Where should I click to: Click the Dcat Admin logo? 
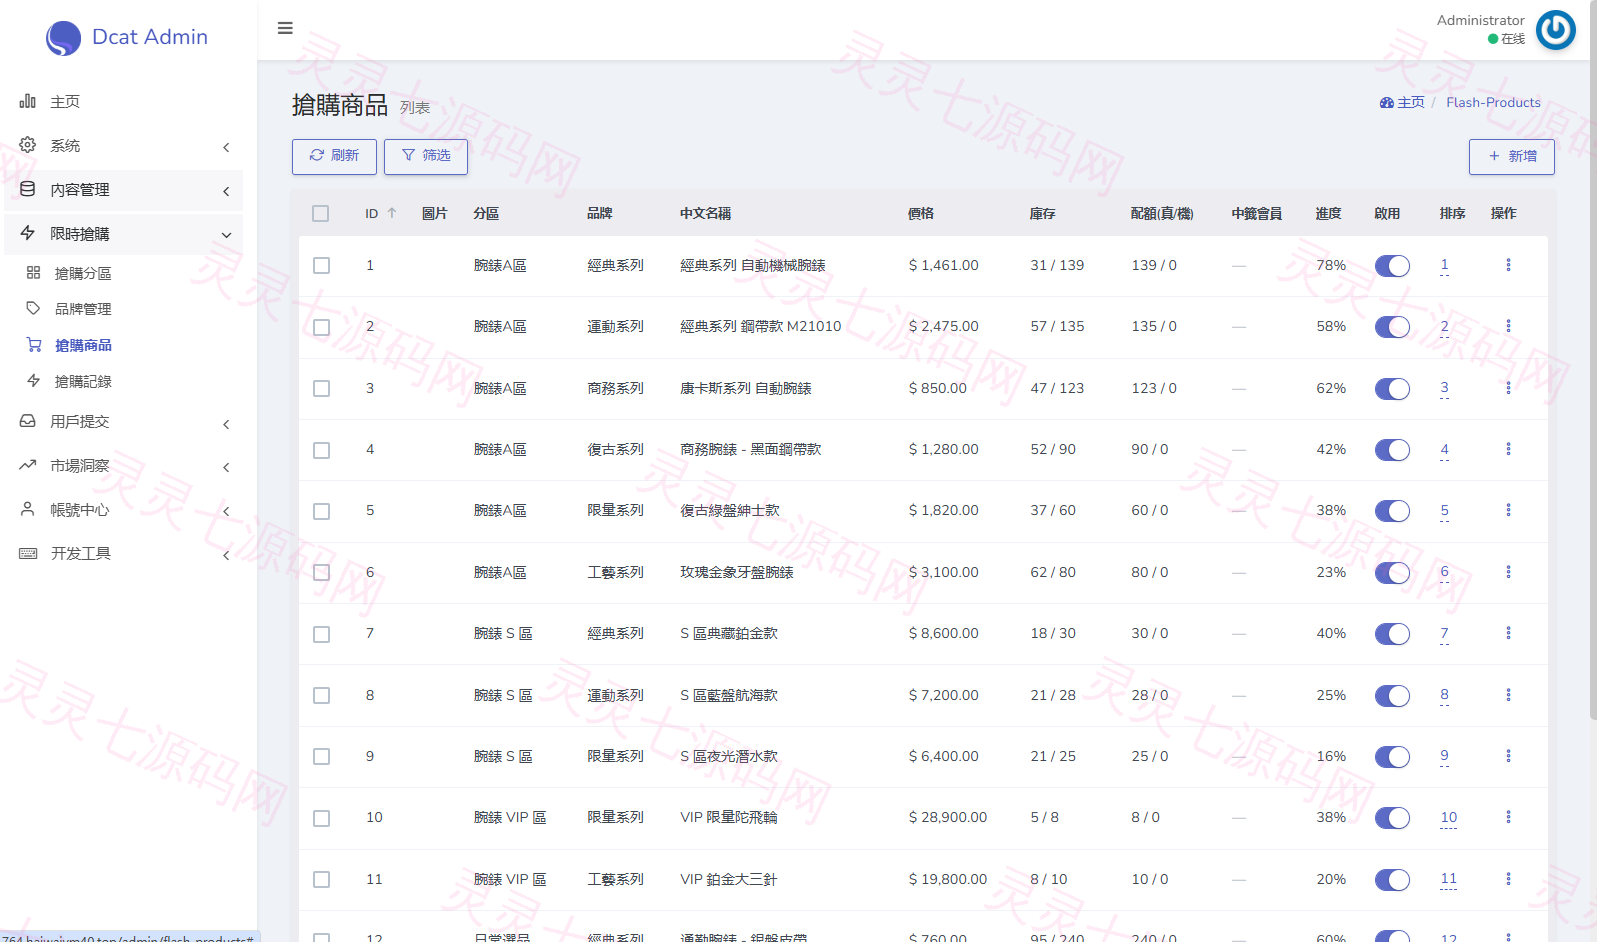click(x=127, y=37)
